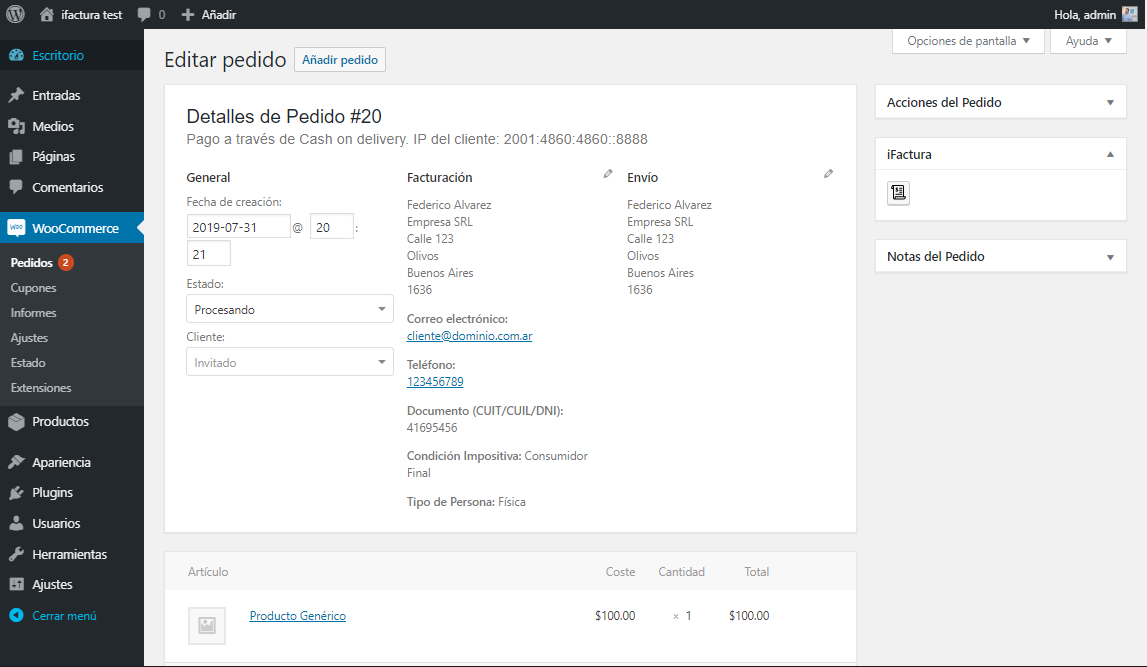Click the cliente@dominio.com.ar email link
The image size is (1147, 667).
coord(470,336)
